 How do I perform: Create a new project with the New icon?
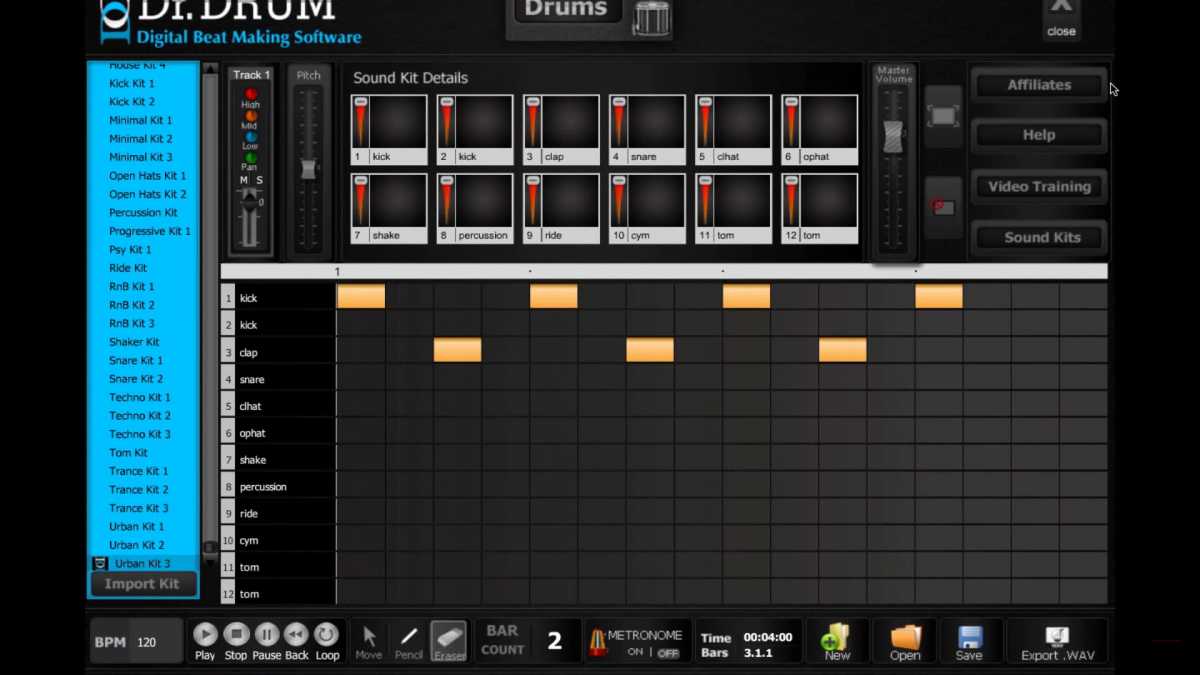836,635
